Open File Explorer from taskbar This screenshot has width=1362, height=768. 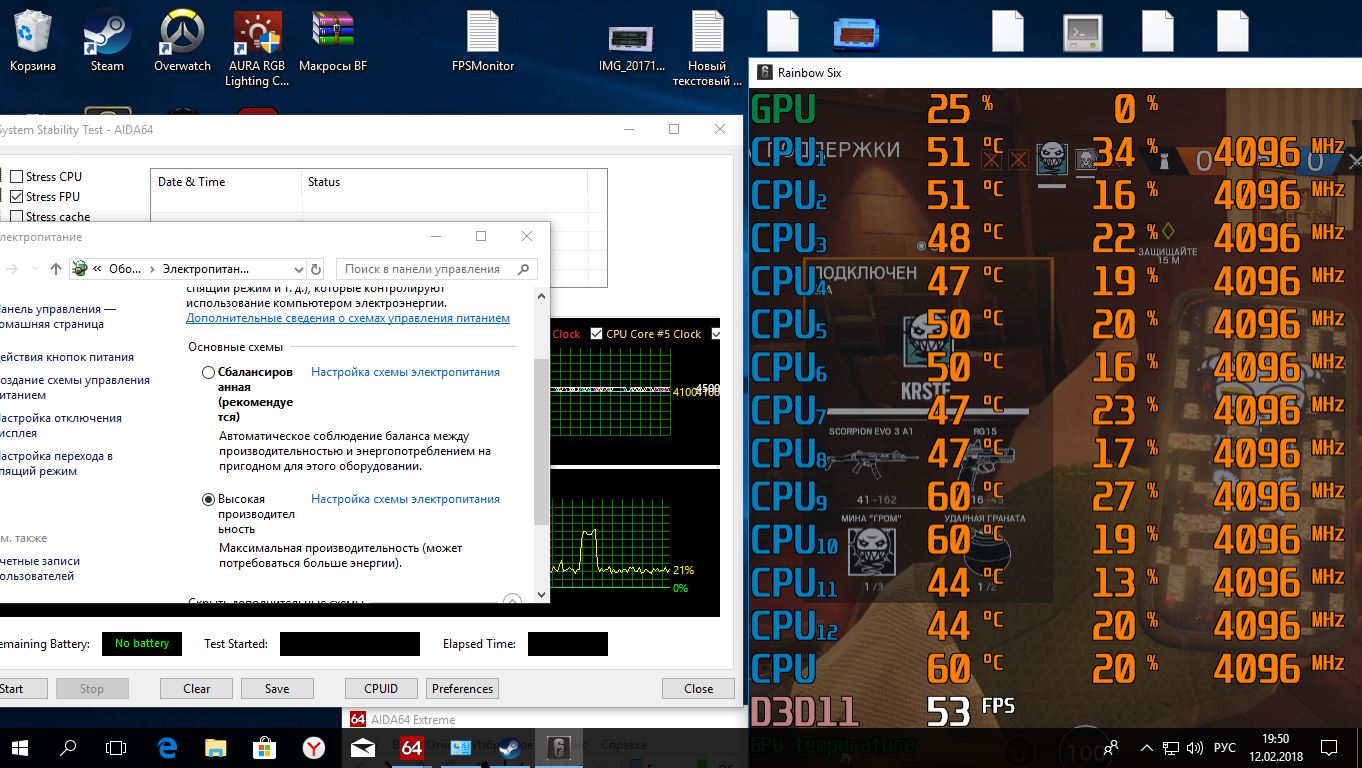(x=216, y=746)
